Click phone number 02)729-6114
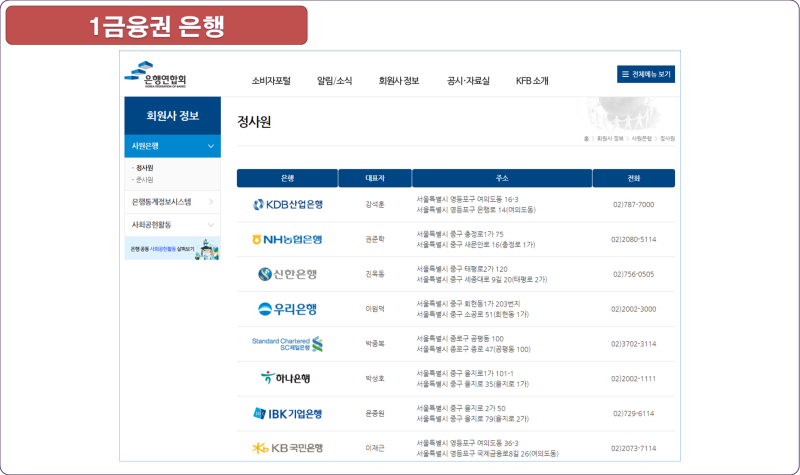This screenshot has width=800, height=475. [634, 414]
